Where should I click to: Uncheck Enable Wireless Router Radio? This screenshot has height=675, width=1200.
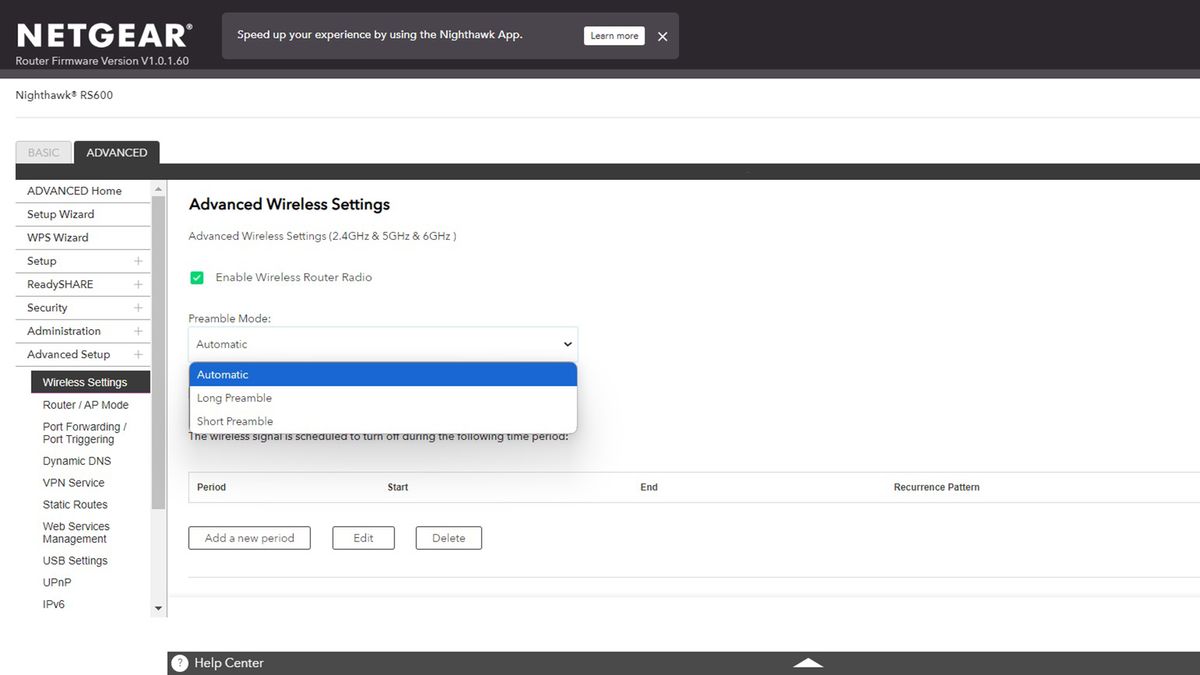[197, 277]
